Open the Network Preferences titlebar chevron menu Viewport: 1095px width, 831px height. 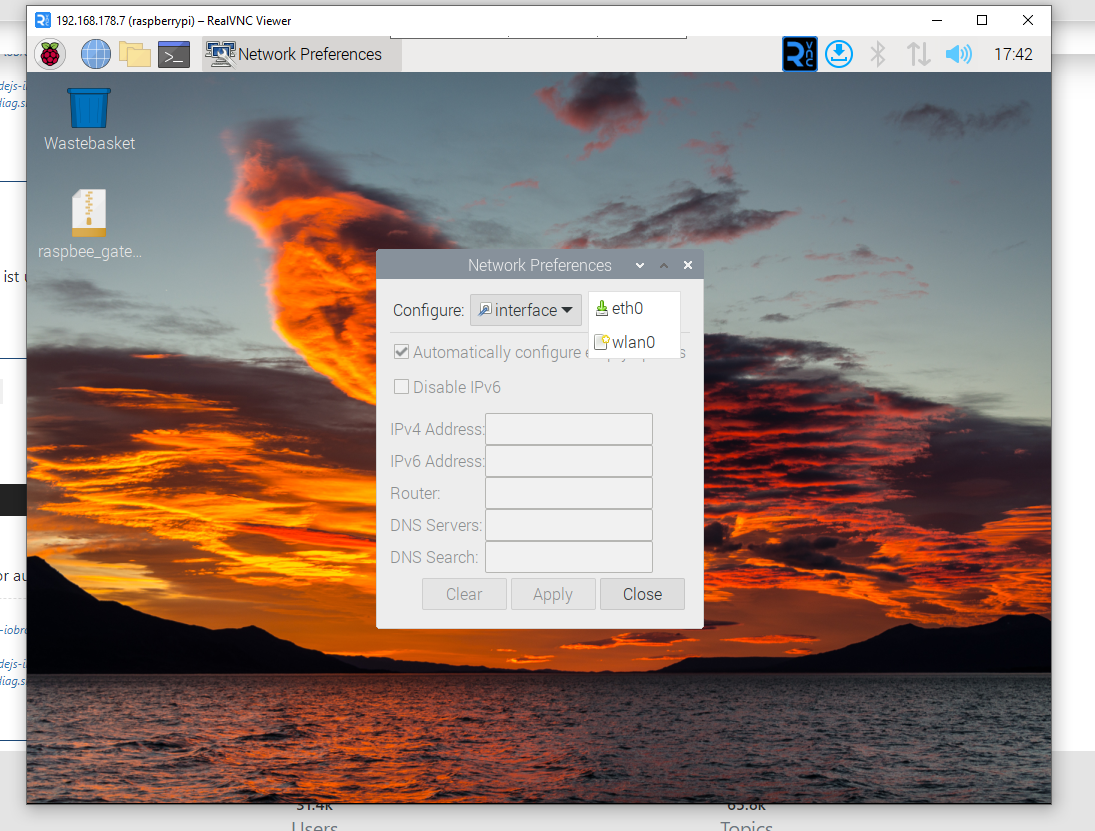640,265
